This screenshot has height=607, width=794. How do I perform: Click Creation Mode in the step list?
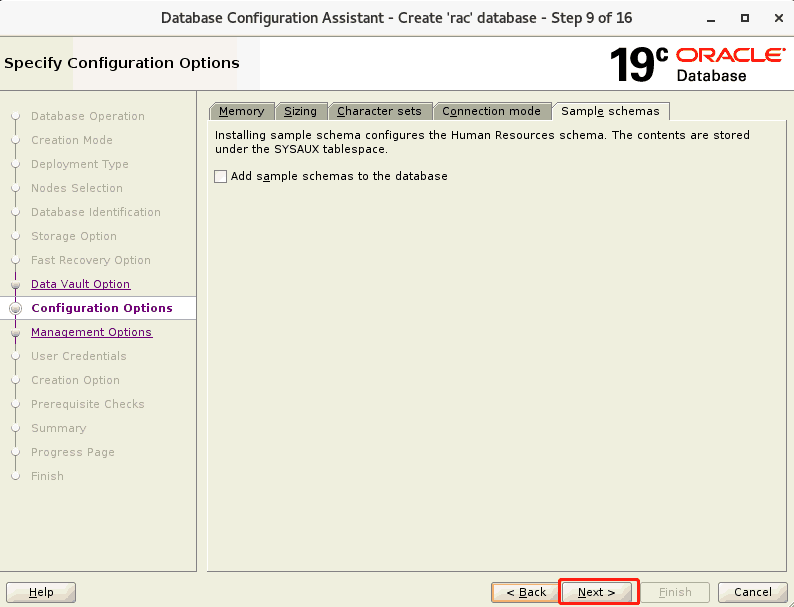72,140
